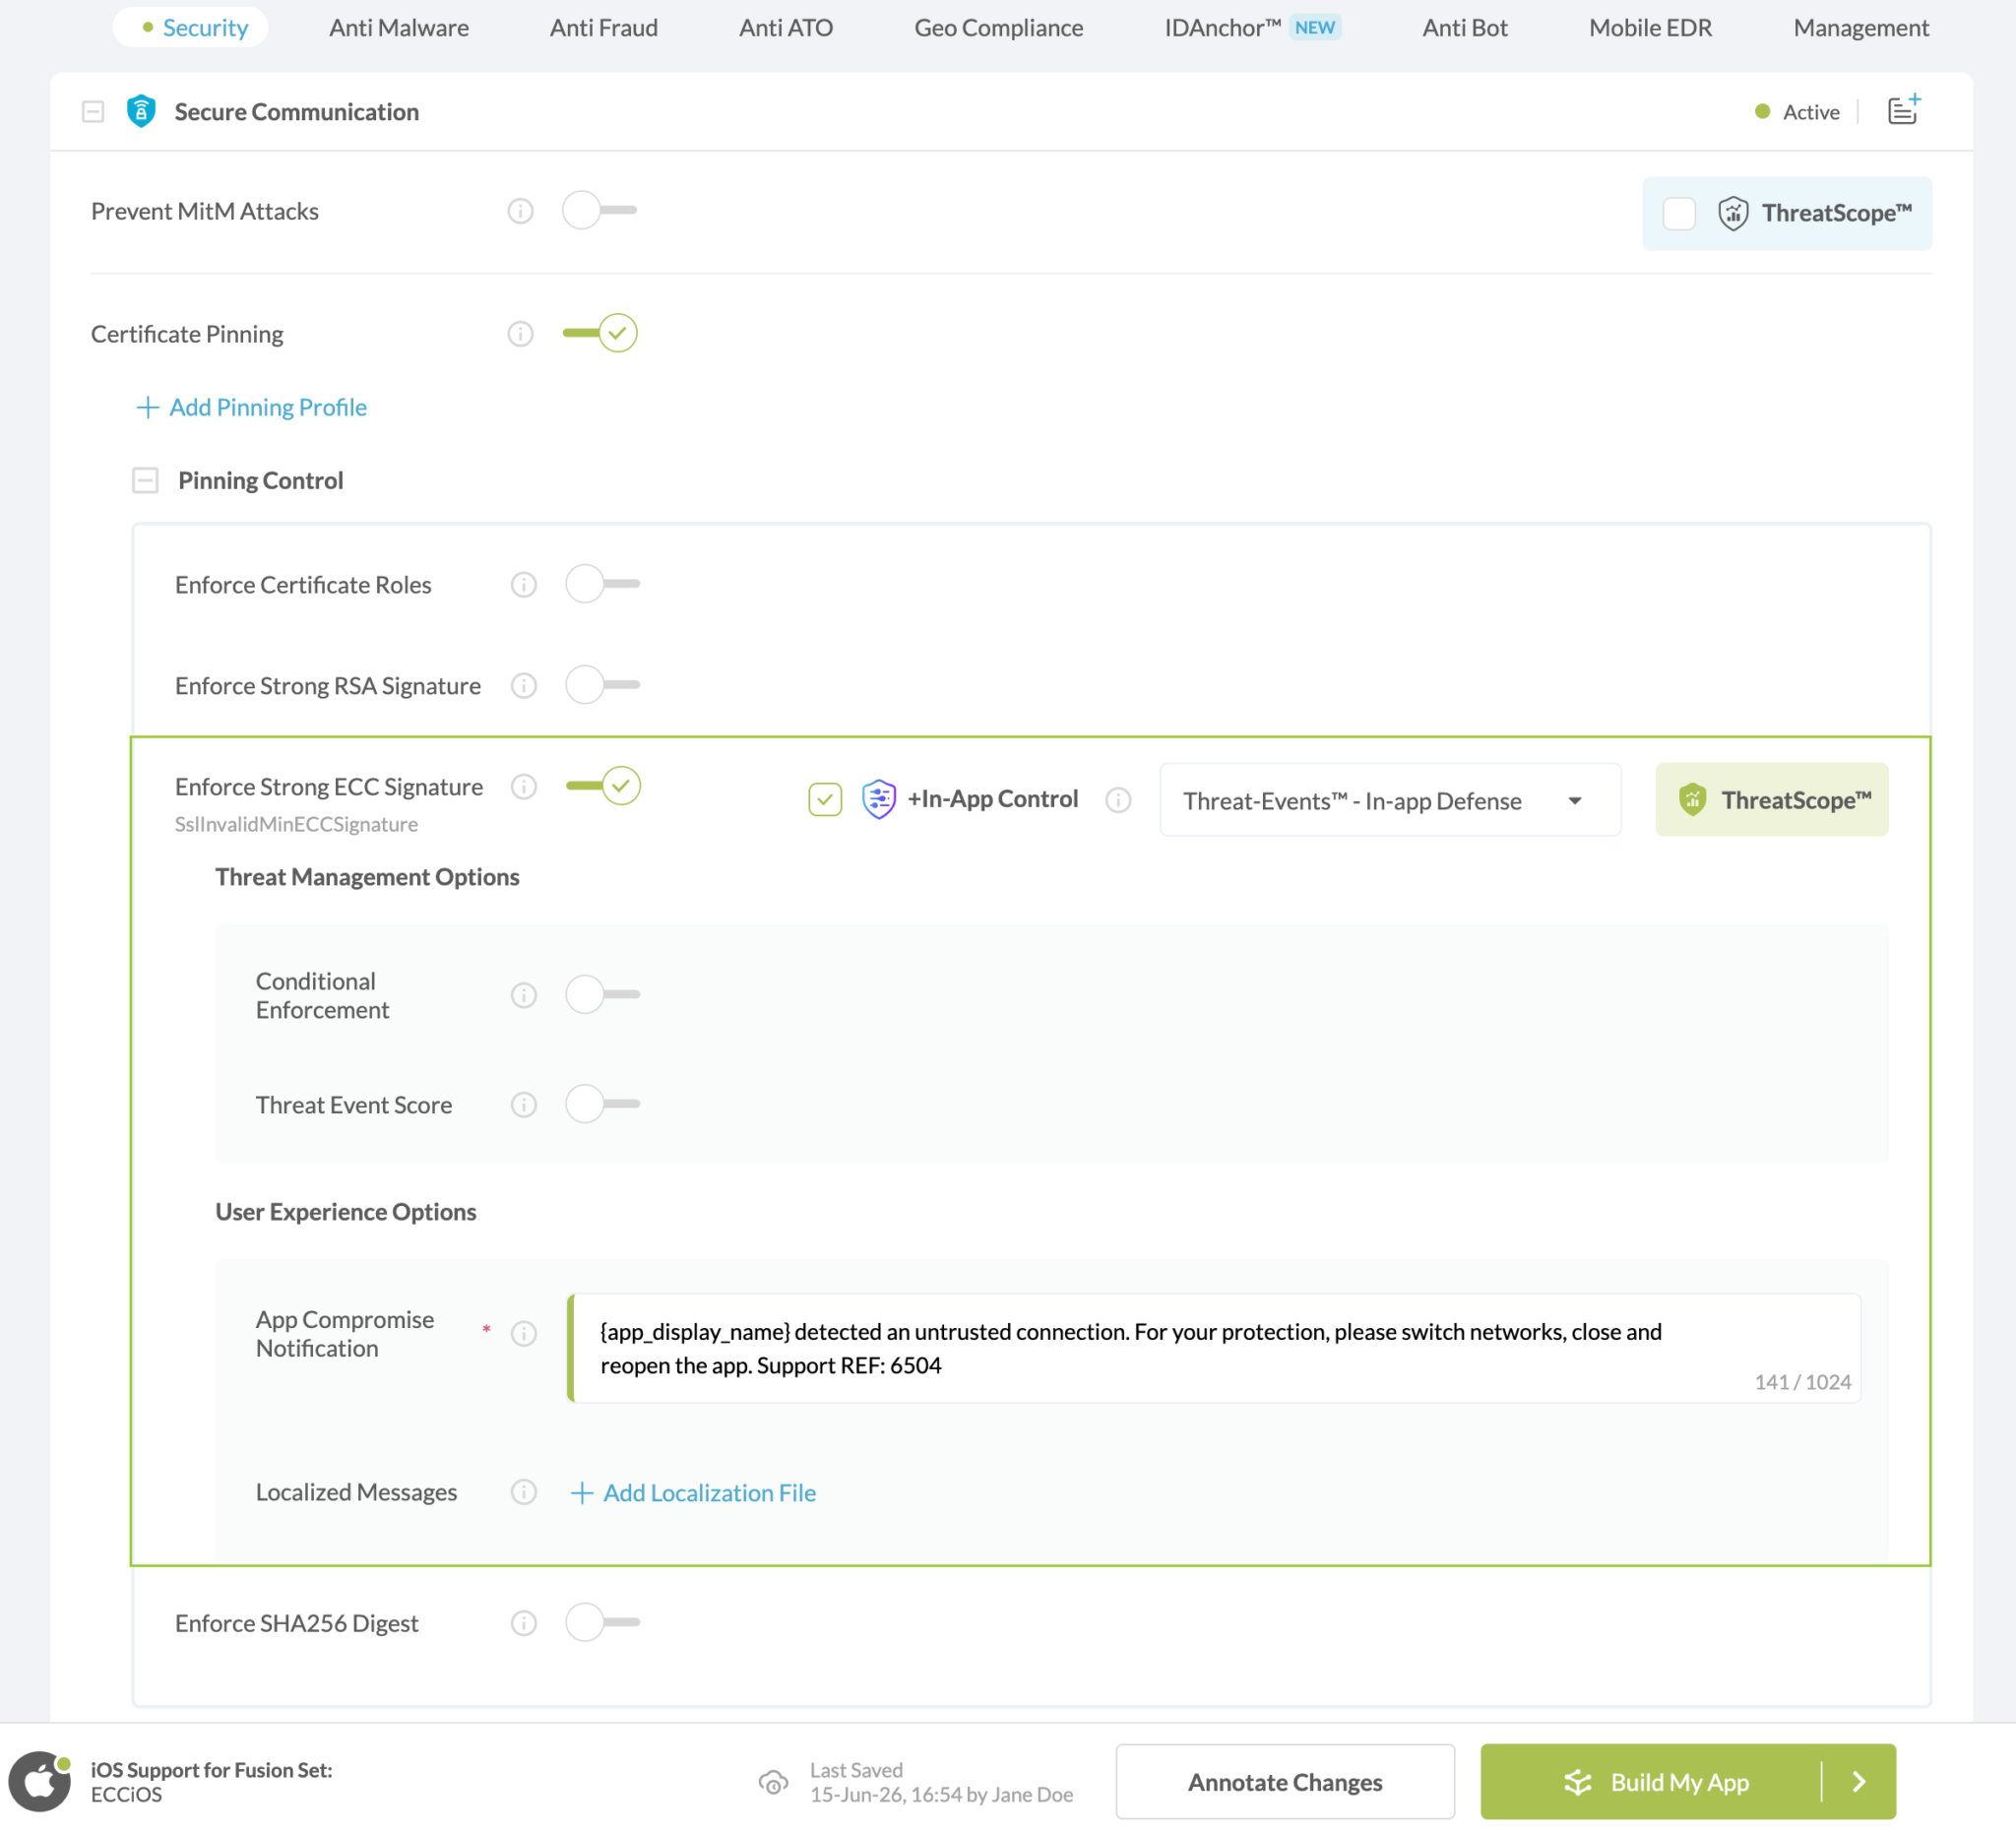The width and height of the screenshot is (2016, 1833).
Task: Click the iOS Support Fusion Set label
Action: [212, 1770]
